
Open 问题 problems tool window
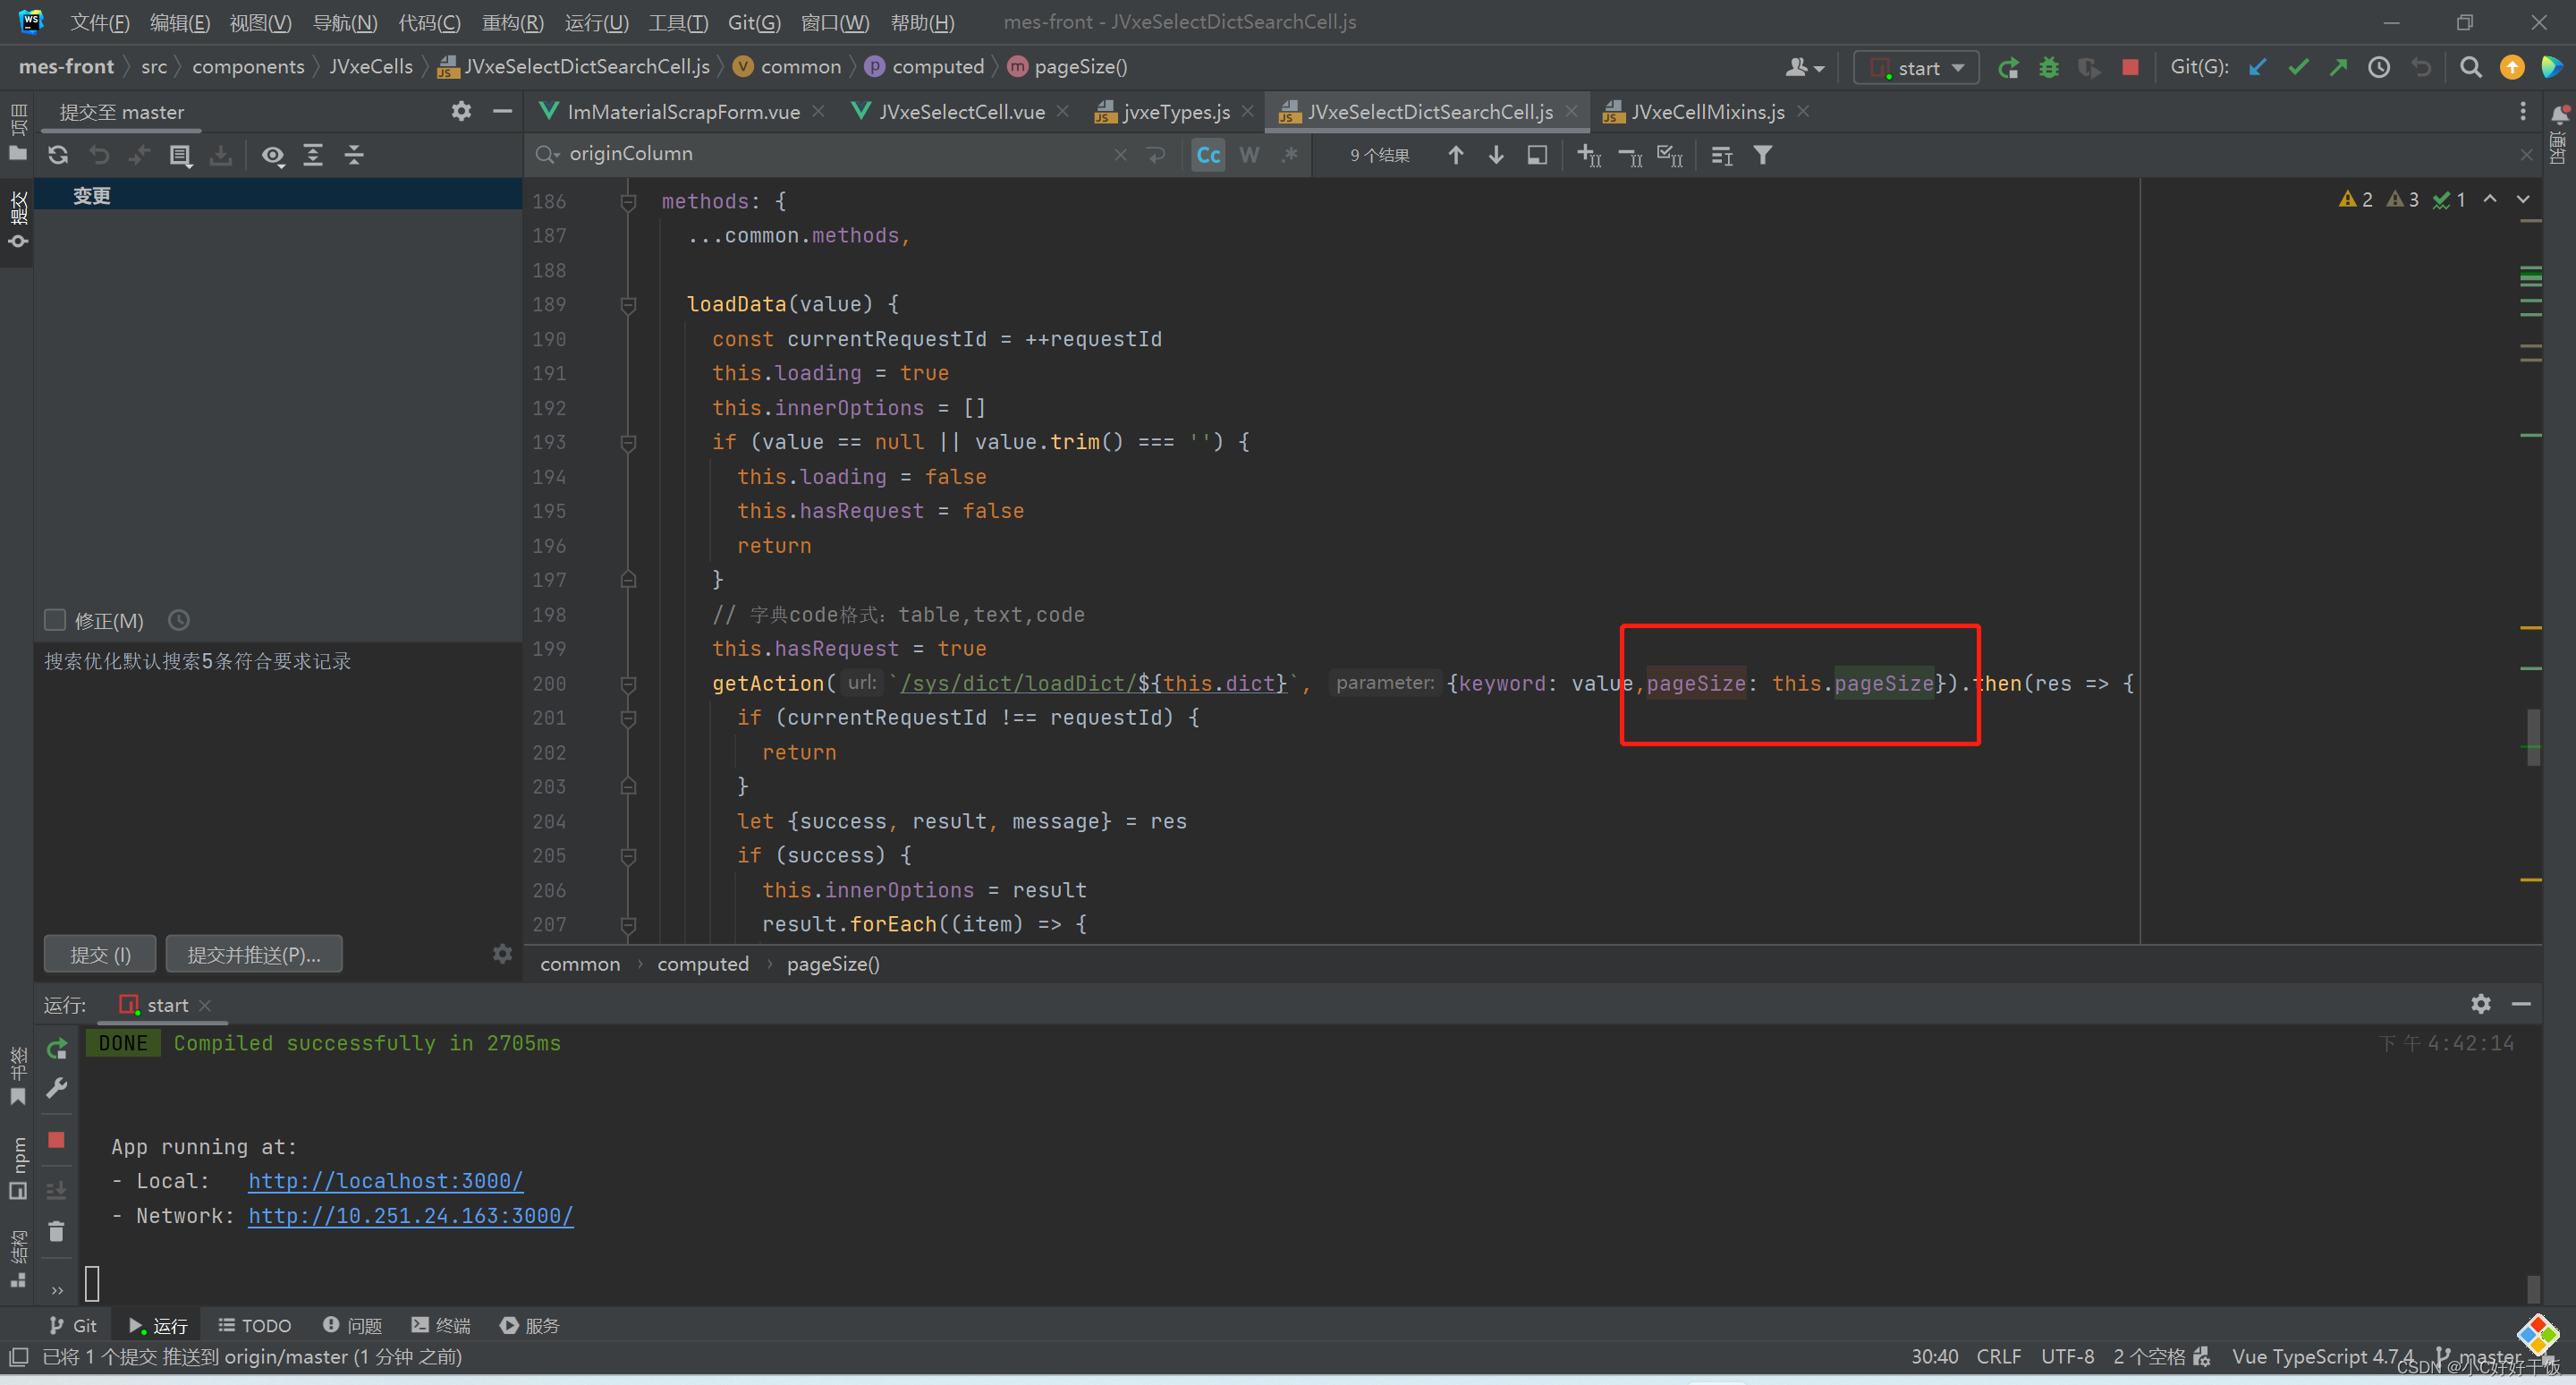pyautogui.click(x=352, y=1325)
